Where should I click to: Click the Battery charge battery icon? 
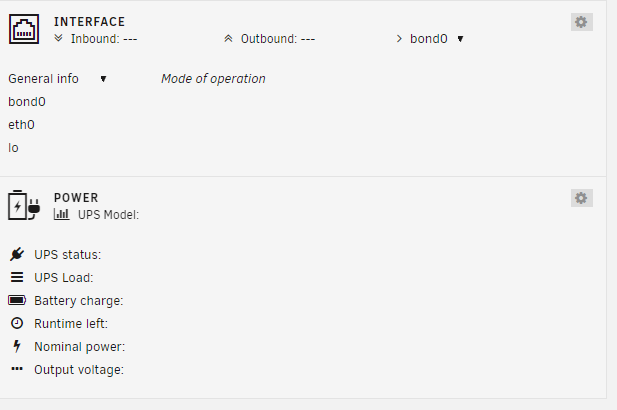tap(17, 300)
